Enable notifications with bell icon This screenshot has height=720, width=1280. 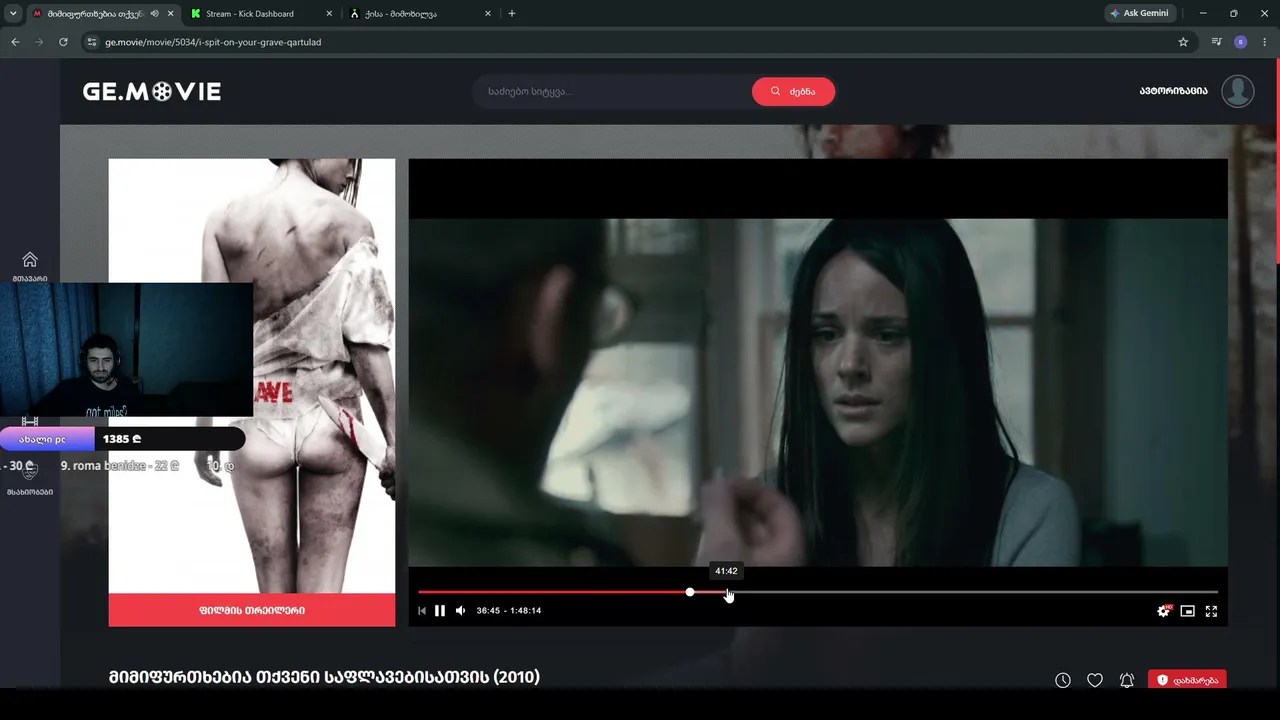1127,680
